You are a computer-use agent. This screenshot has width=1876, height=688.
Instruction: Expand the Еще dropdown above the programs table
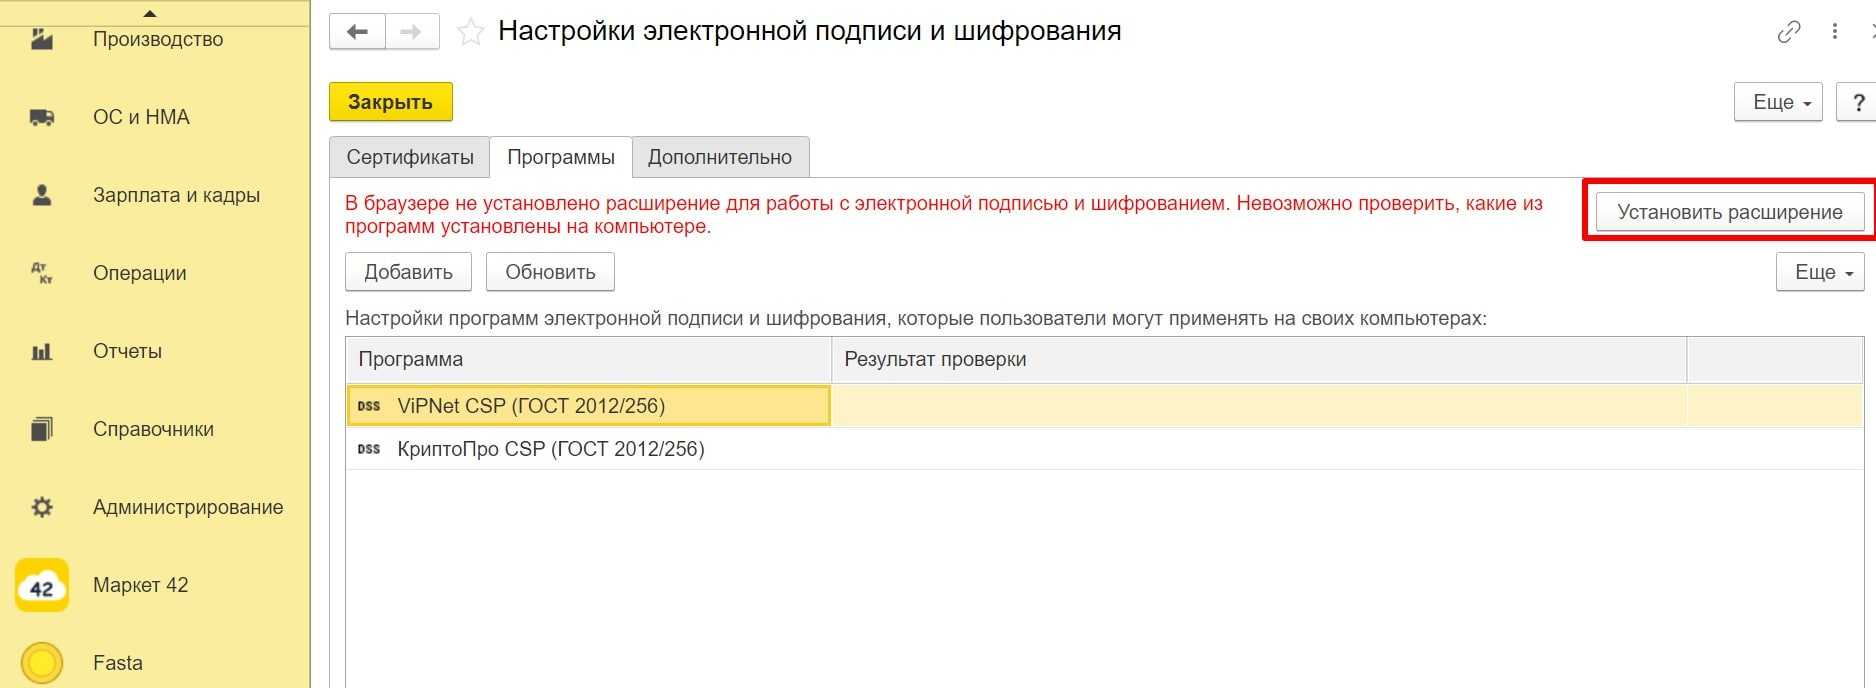[1820, 272]
